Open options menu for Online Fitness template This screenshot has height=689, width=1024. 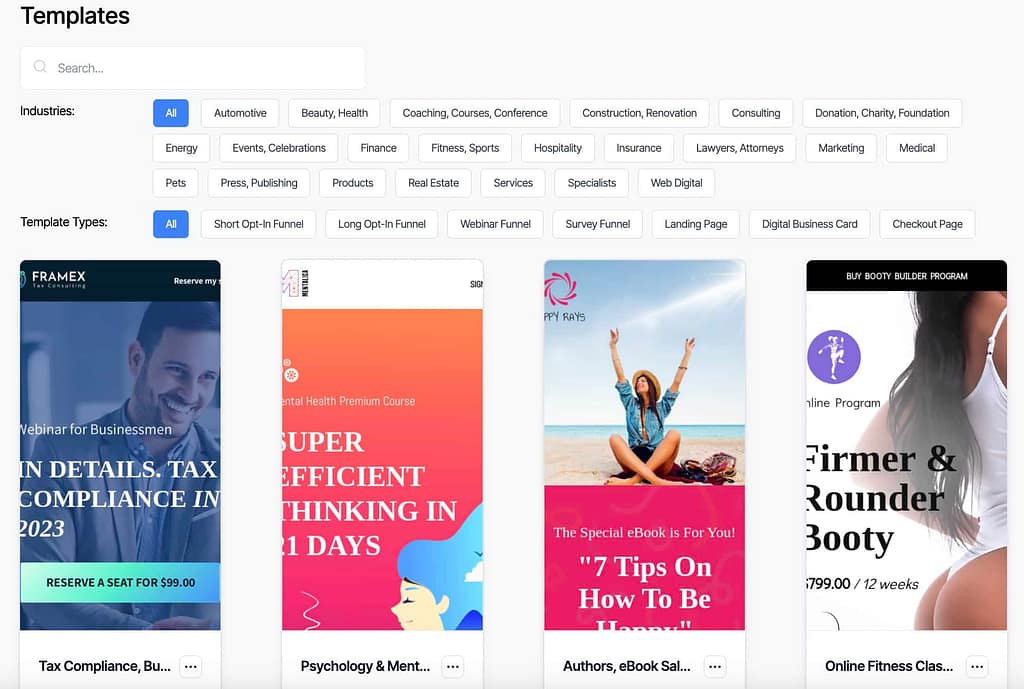coord(977,666)
